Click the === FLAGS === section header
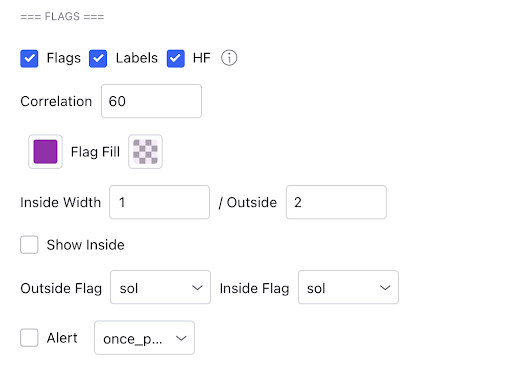Image resolution: width=512 pixels, height=371 pixels. 62,16
